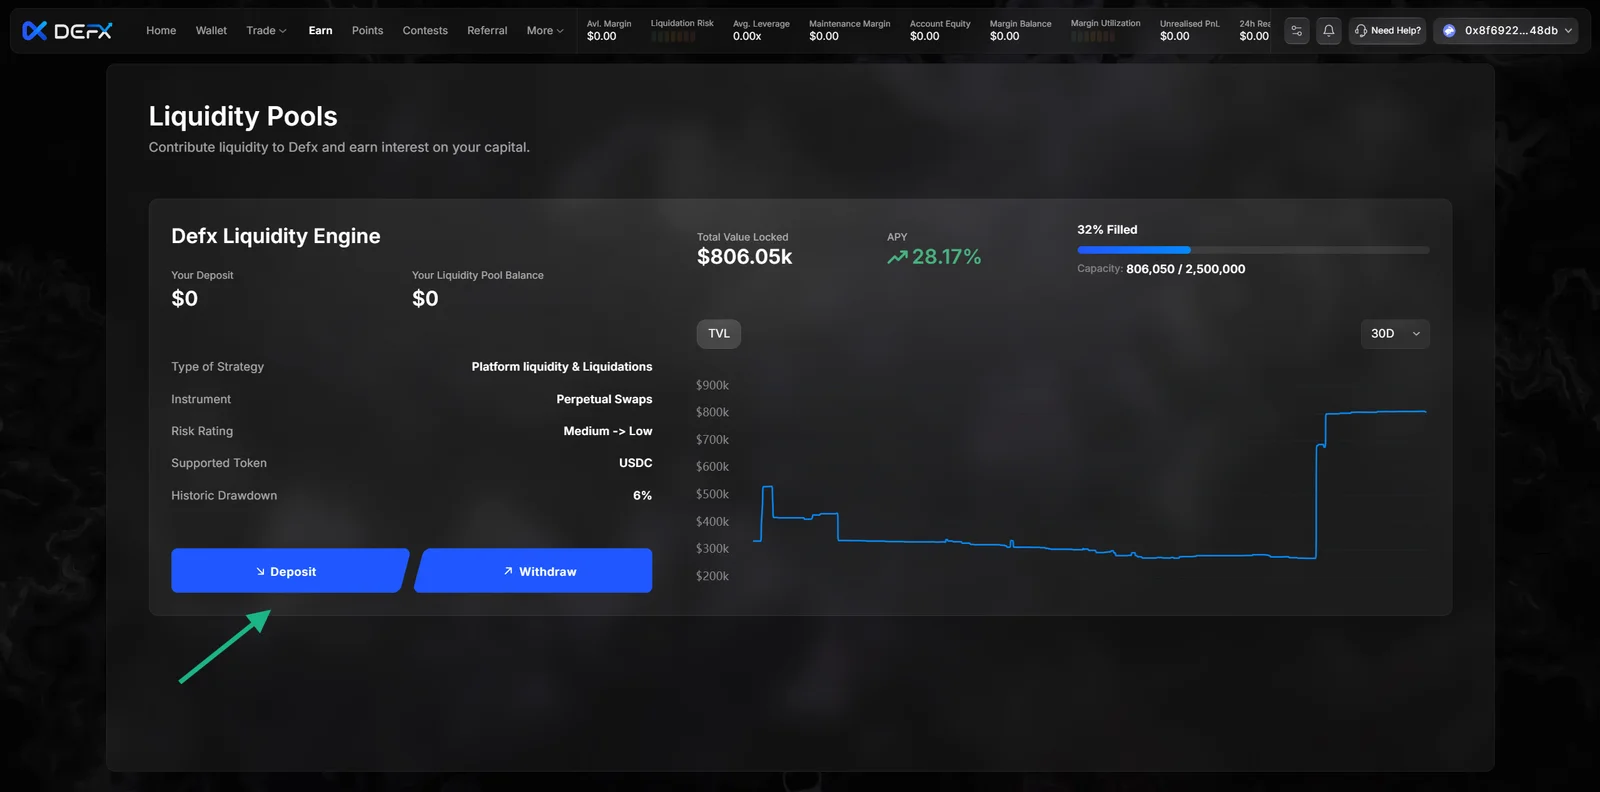The image size is (1600, 792).
Task: Open the 30D time range dropdown
Action: [x=1395, y=334]
